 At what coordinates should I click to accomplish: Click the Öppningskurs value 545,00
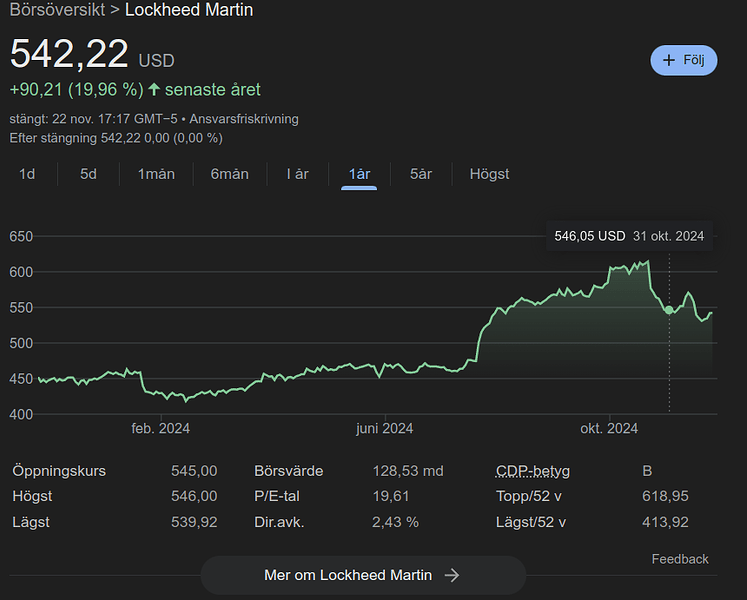tap(194, 471)
